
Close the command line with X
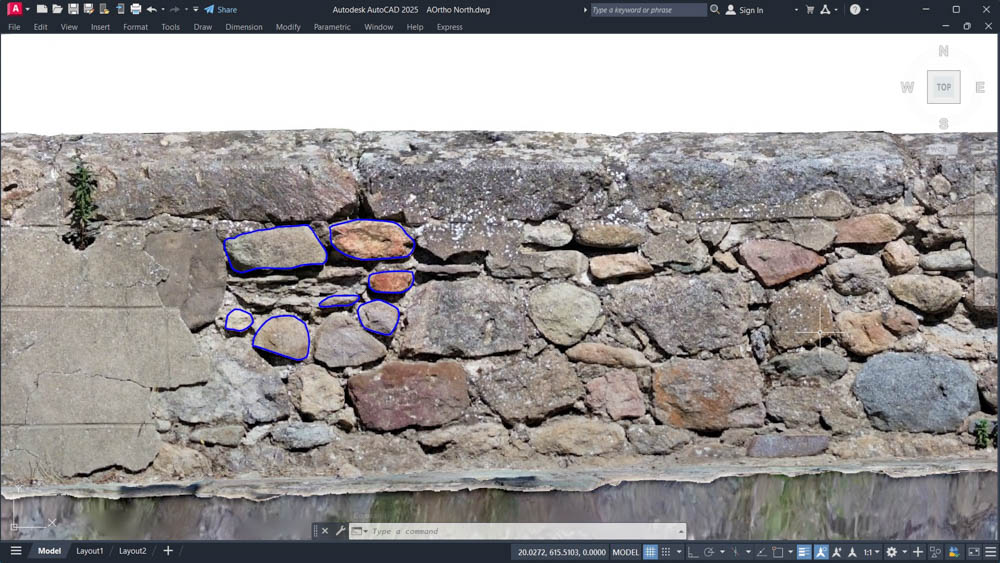click(325, 530)
